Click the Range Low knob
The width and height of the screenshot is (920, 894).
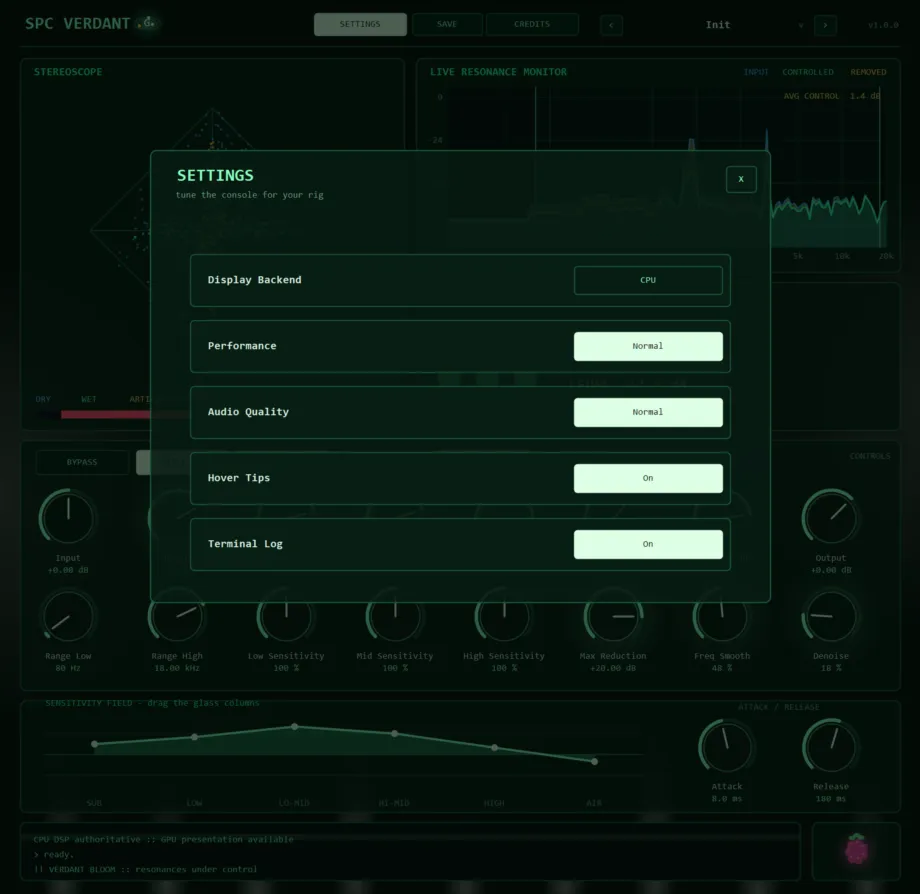point(68,616)
